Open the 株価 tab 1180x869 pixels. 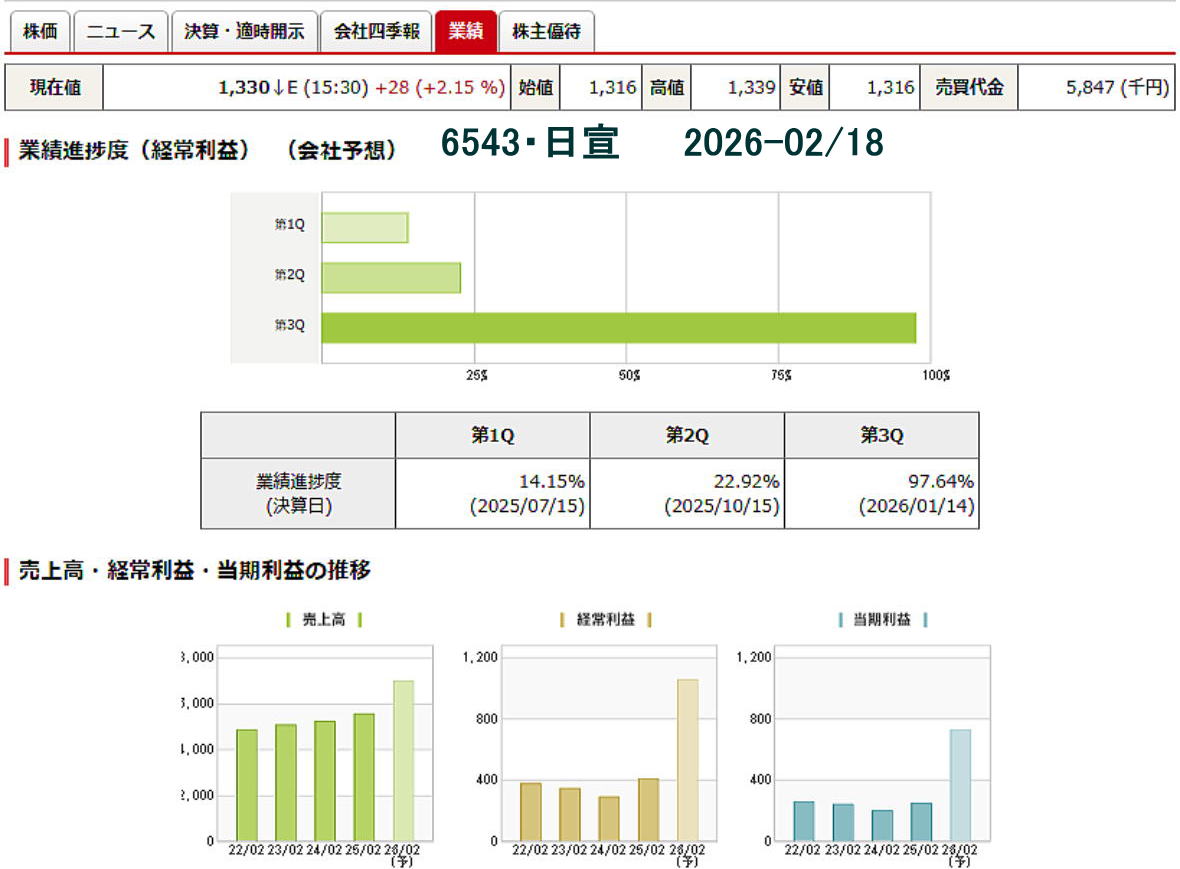coord(39,32)
